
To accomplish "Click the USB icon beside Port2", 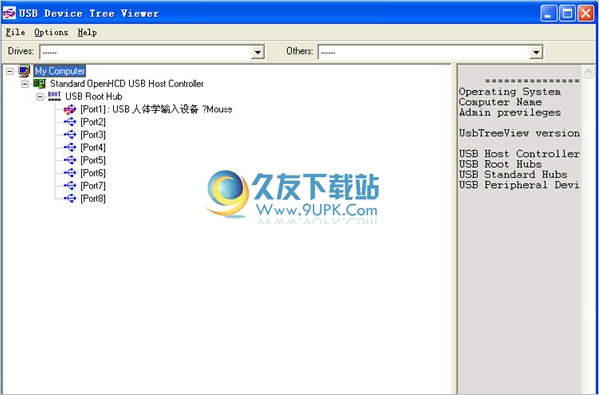I will pyautogui.click(x=70, y=122).
